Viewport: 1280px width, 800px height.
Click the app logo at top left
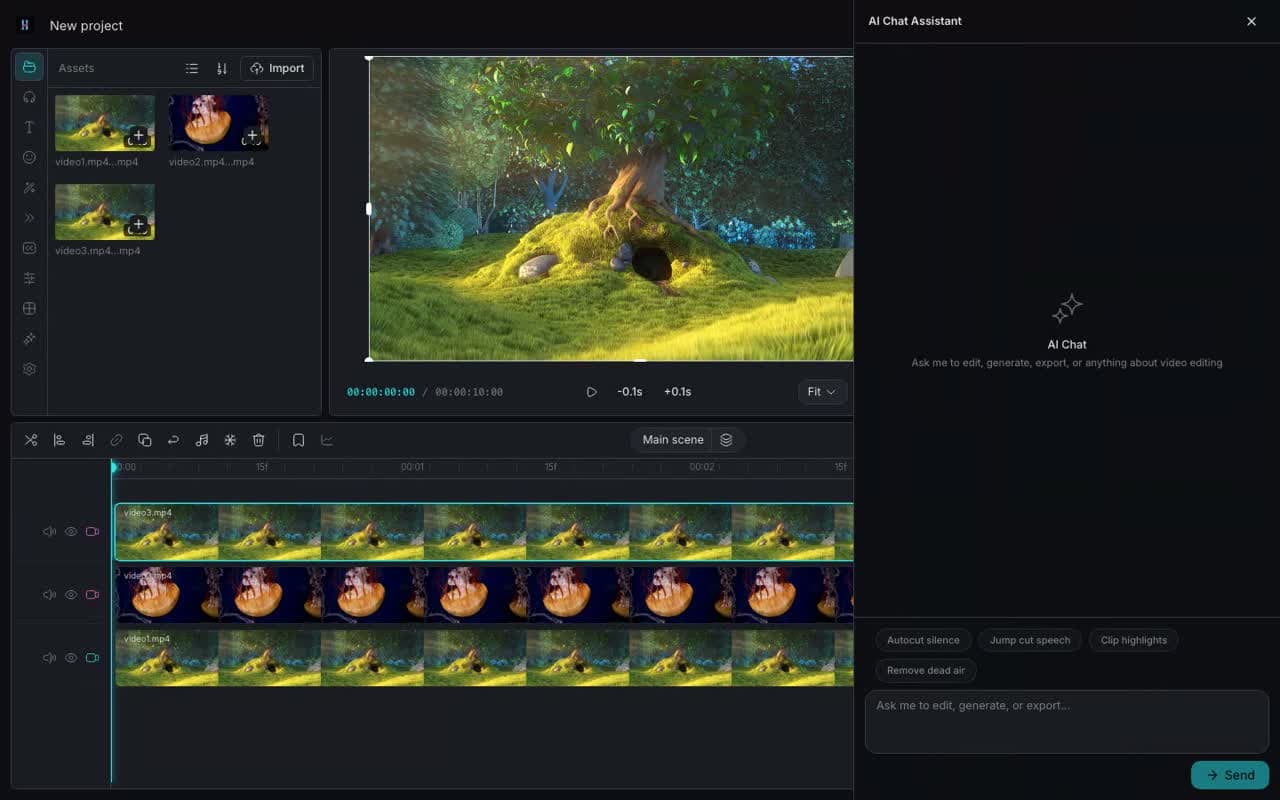click(x=25, y=25)
